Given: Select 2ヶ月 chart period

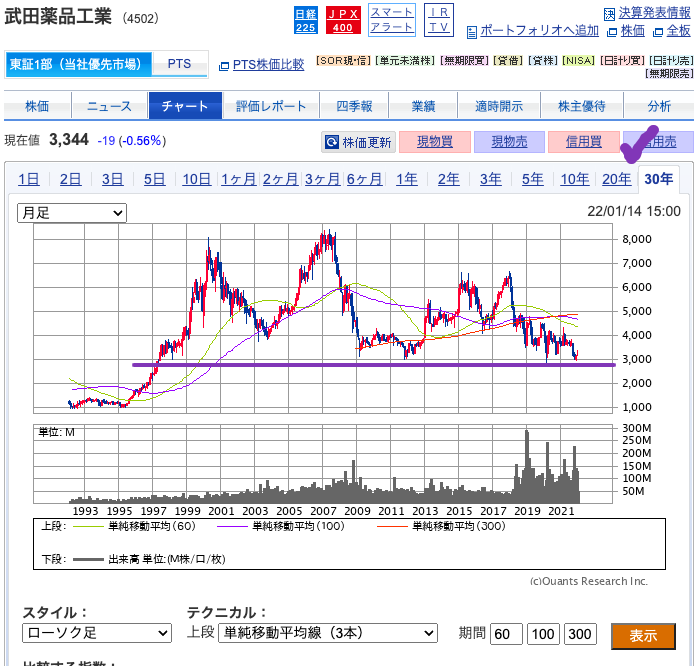Looking at the screenshot, I should point(280,179).
